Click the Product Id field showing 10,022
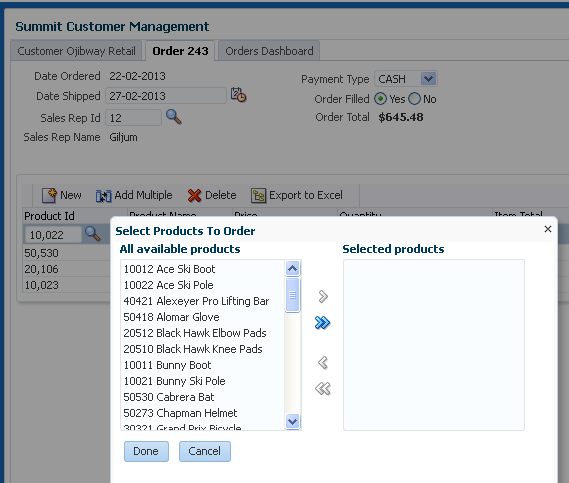The width and height of the screenshot is (569, 483). pos(53,235)
